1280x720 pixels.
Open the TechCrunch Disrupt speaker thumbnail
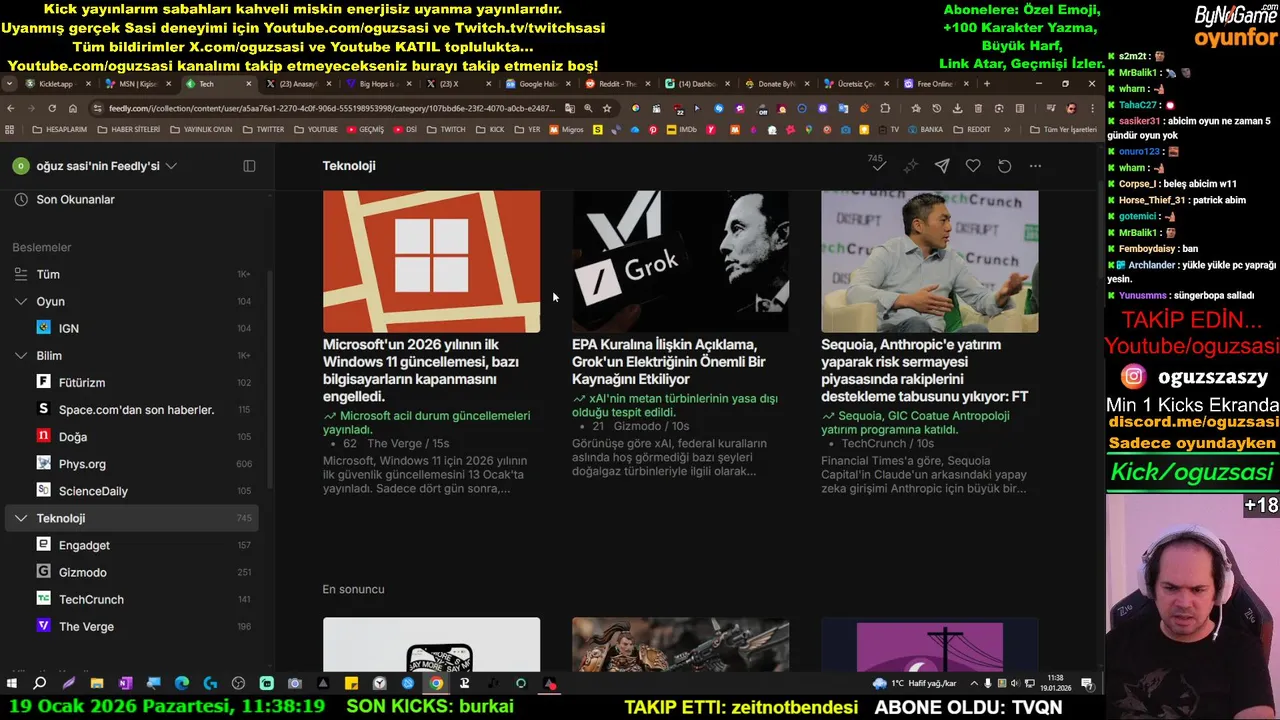pyautogui.click(x=929, y=261)
